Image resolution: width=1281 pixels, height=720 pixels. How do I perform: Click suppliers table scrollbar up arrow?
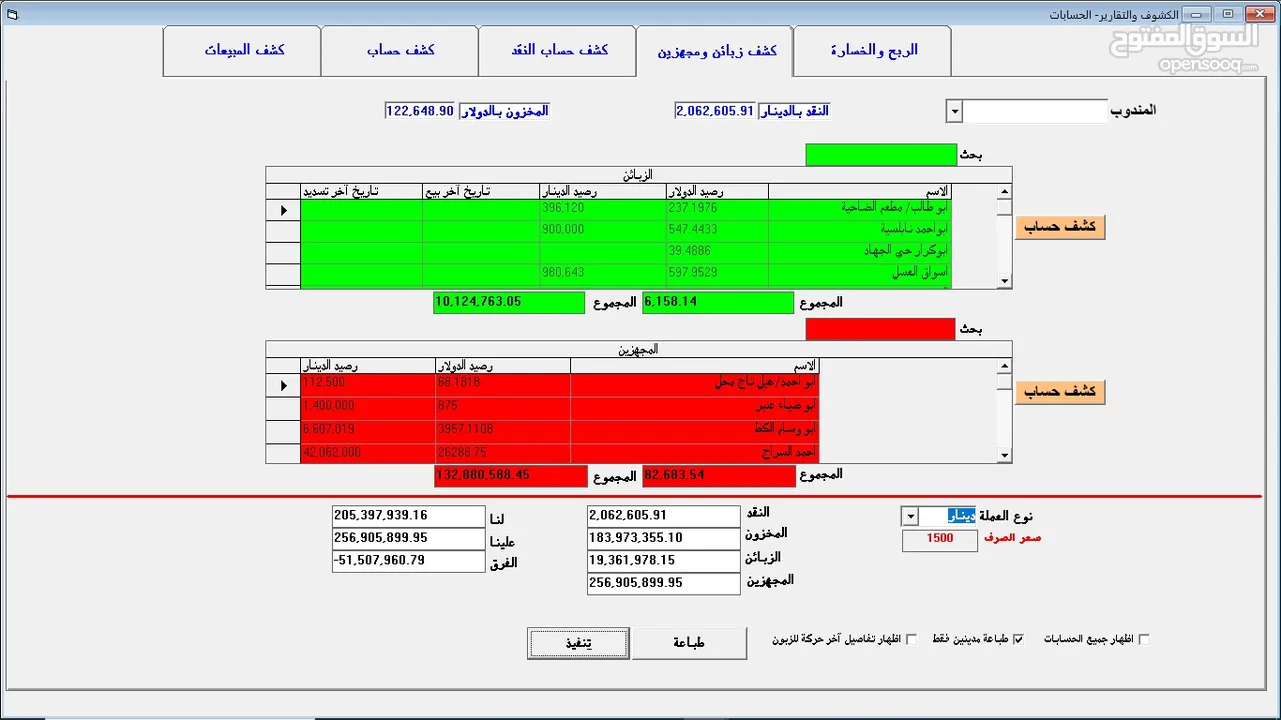(x=1004, y=366)
